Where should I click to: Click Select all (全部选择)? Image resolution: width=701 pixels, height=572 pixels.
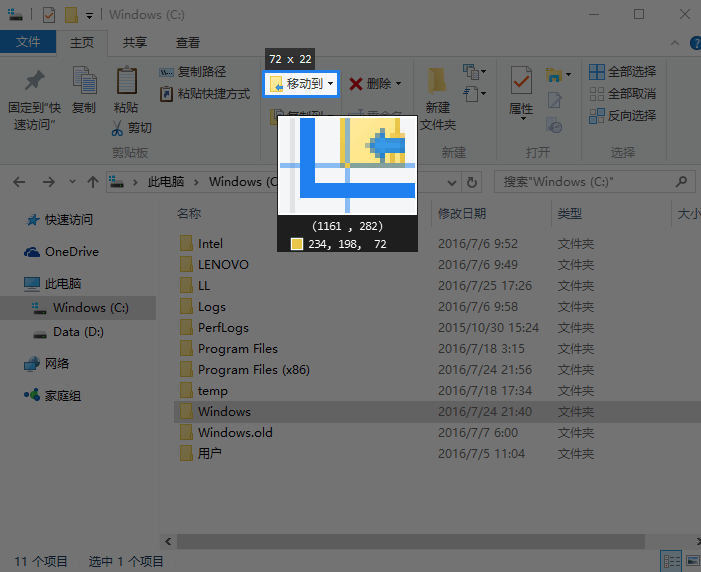coord(622,72)
